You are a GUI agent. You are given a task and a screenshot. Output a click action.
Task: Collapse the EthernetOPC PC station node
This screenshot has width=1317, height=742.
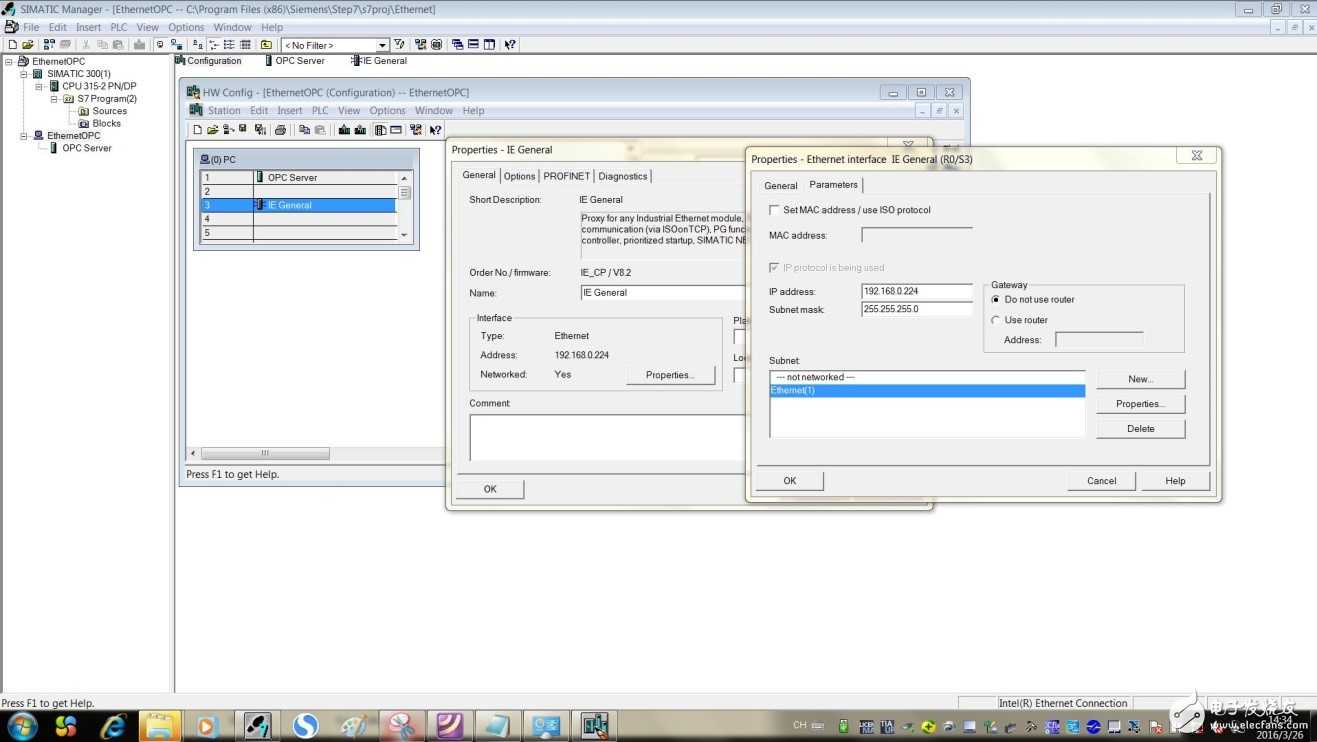click(24, 136)
